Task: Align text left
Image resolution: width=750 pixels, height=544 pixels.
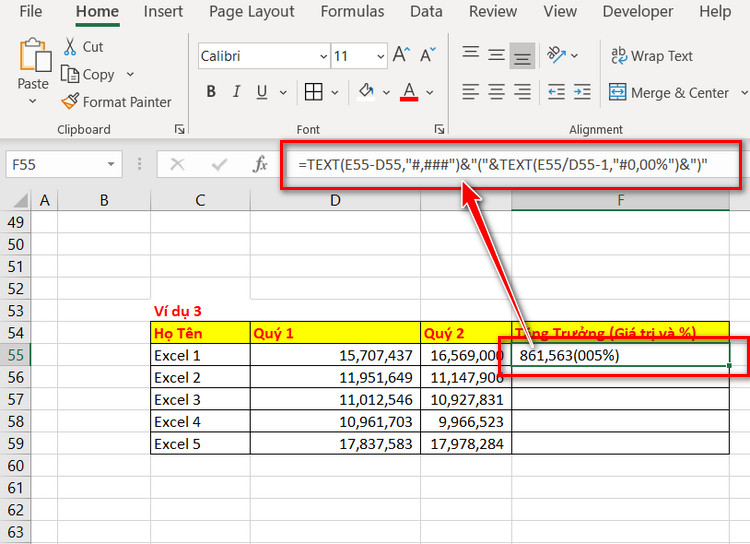Action: click(471, 91)
